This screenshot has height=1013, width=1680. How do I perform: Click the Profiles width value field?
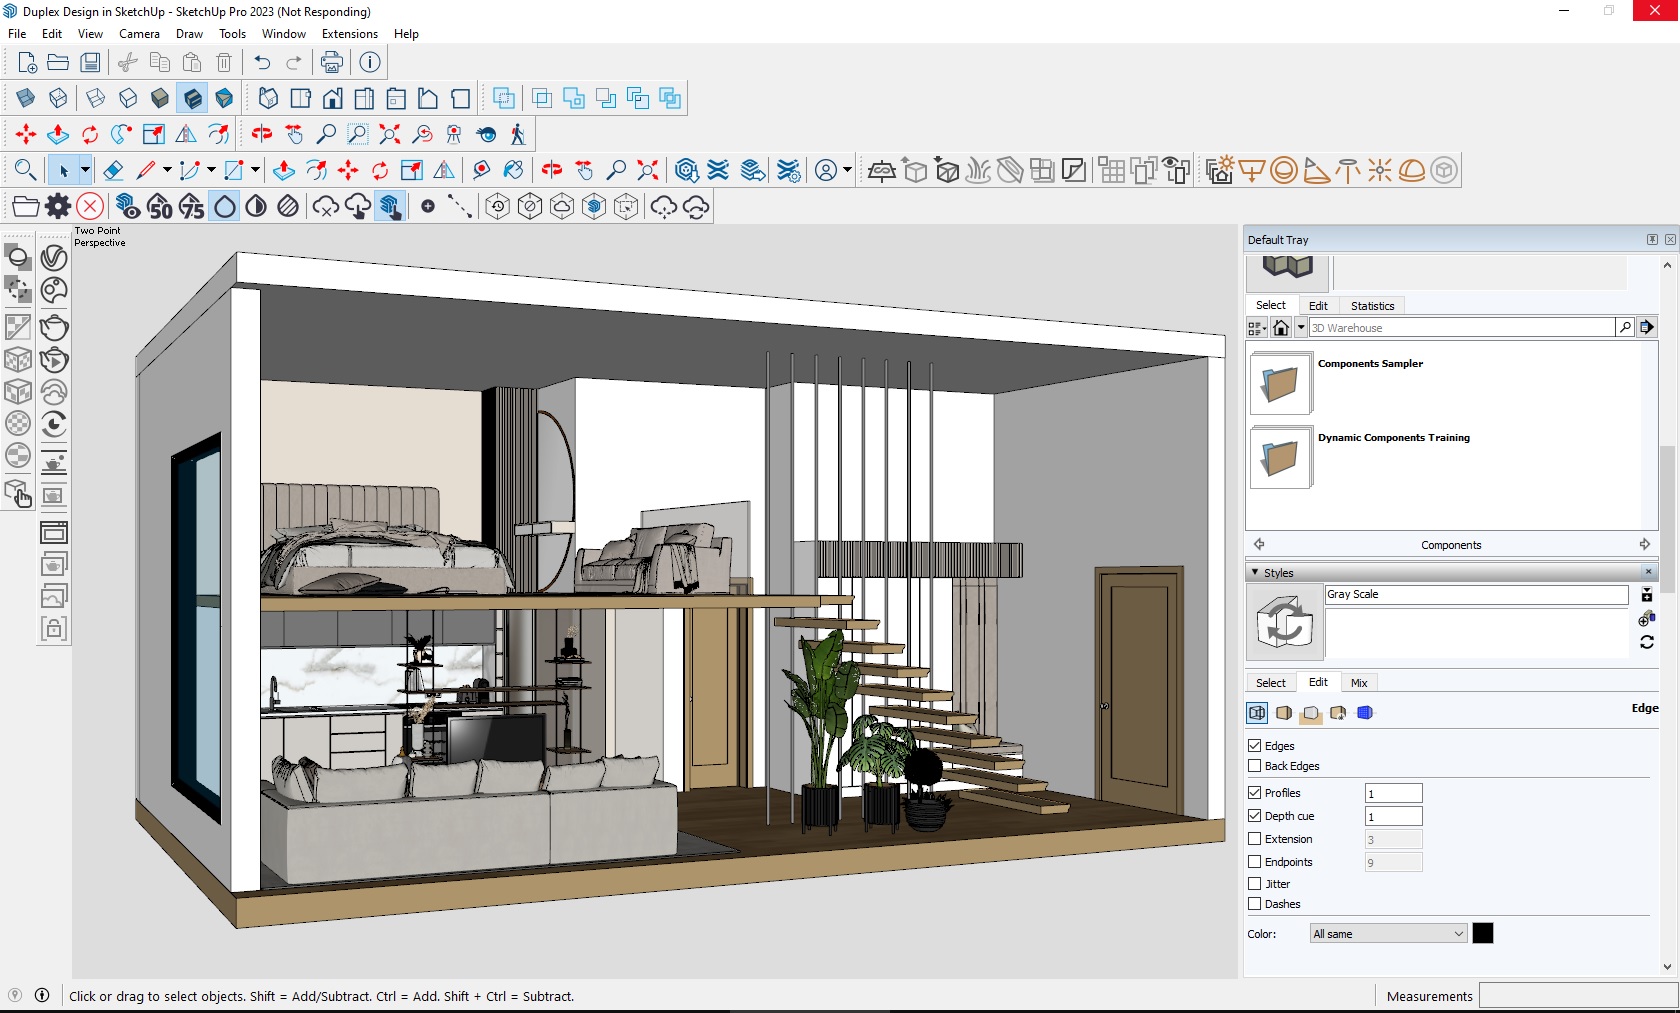pyautogui.click(x=1394, y=793)
